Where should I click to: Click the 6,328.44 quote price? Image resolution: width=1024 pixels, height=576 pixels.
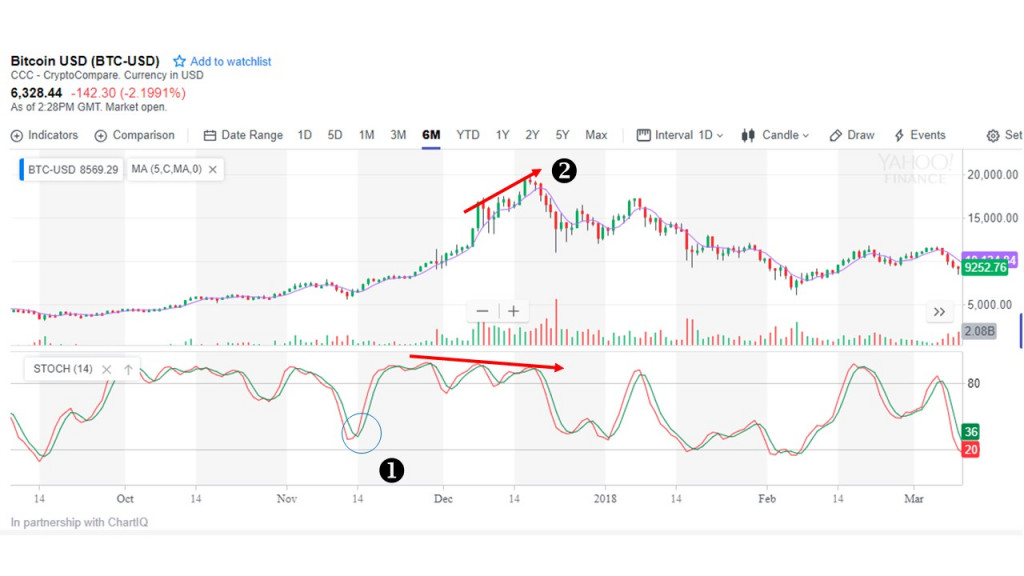pos(37,93)
